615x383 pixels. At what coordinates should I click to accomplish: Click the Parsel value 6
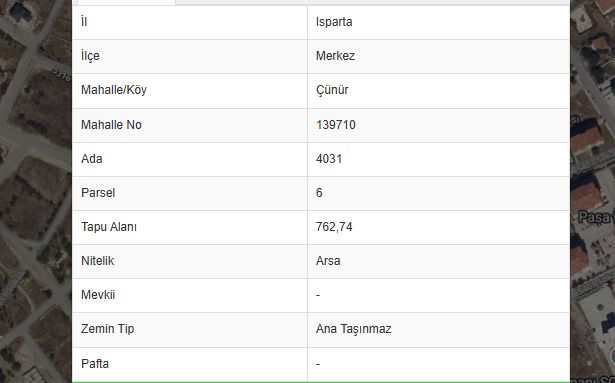[319, 193]
